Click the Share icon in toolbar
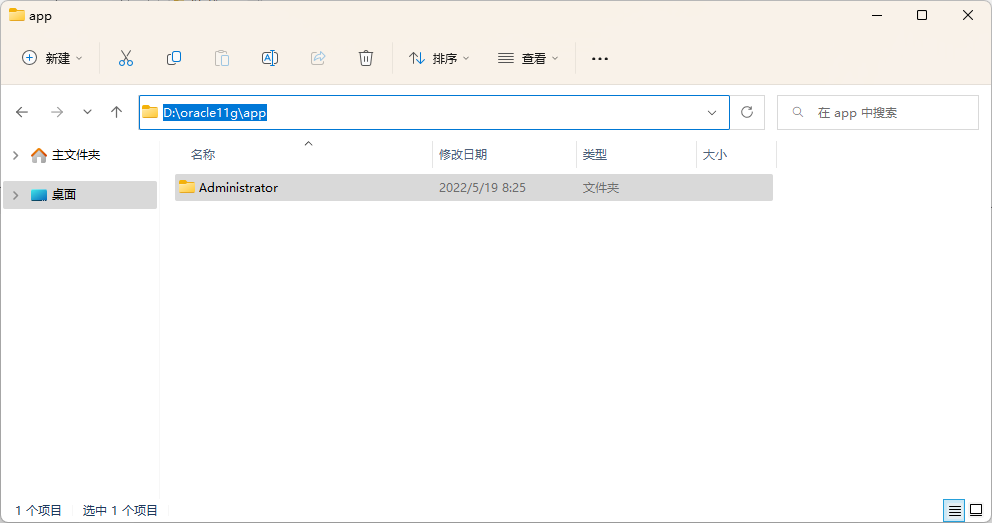 pyautogui.click(x=318, y=58)
